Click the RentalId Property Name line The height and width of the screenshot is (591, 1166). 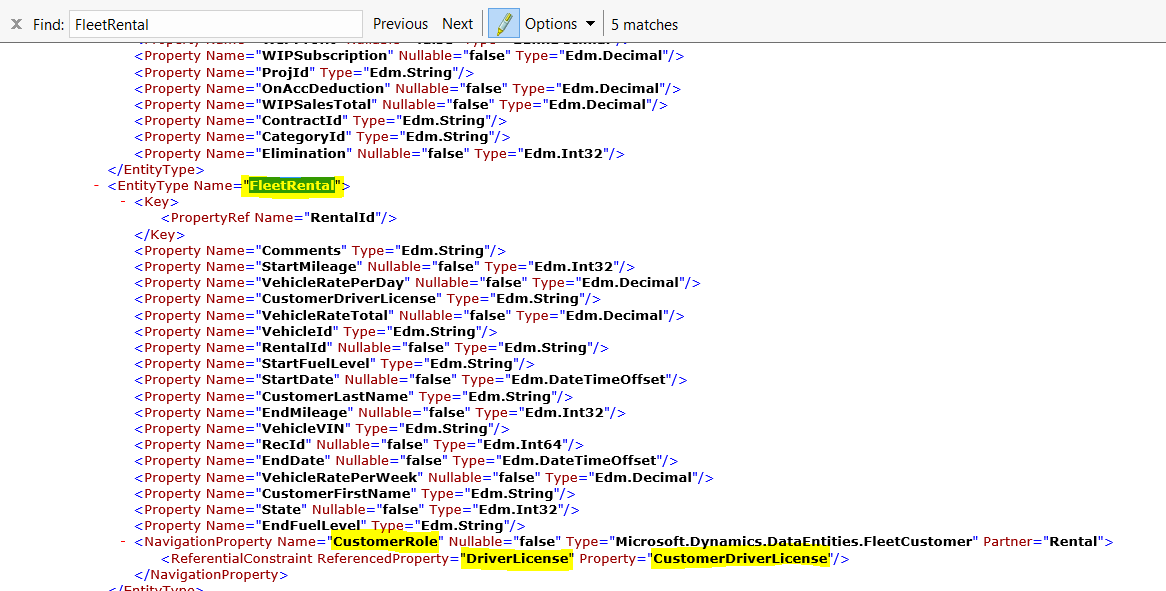371,347
